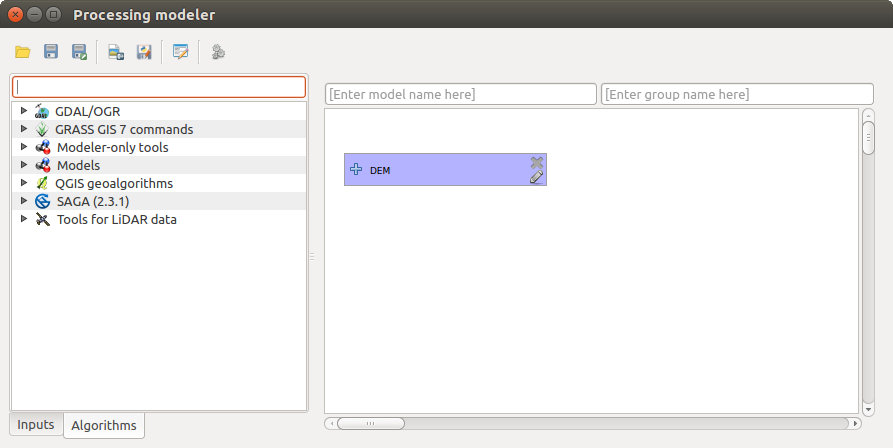Click the Save model as icon
The height and width of the screenshot is (448, 893).
click(78, 52)
